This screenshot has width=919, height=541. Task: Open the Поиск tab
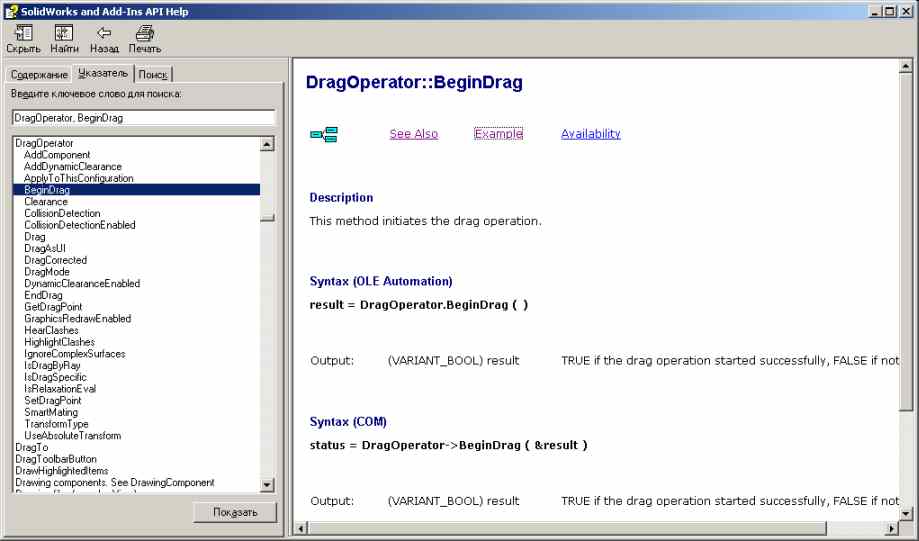[x=153, y=75]
